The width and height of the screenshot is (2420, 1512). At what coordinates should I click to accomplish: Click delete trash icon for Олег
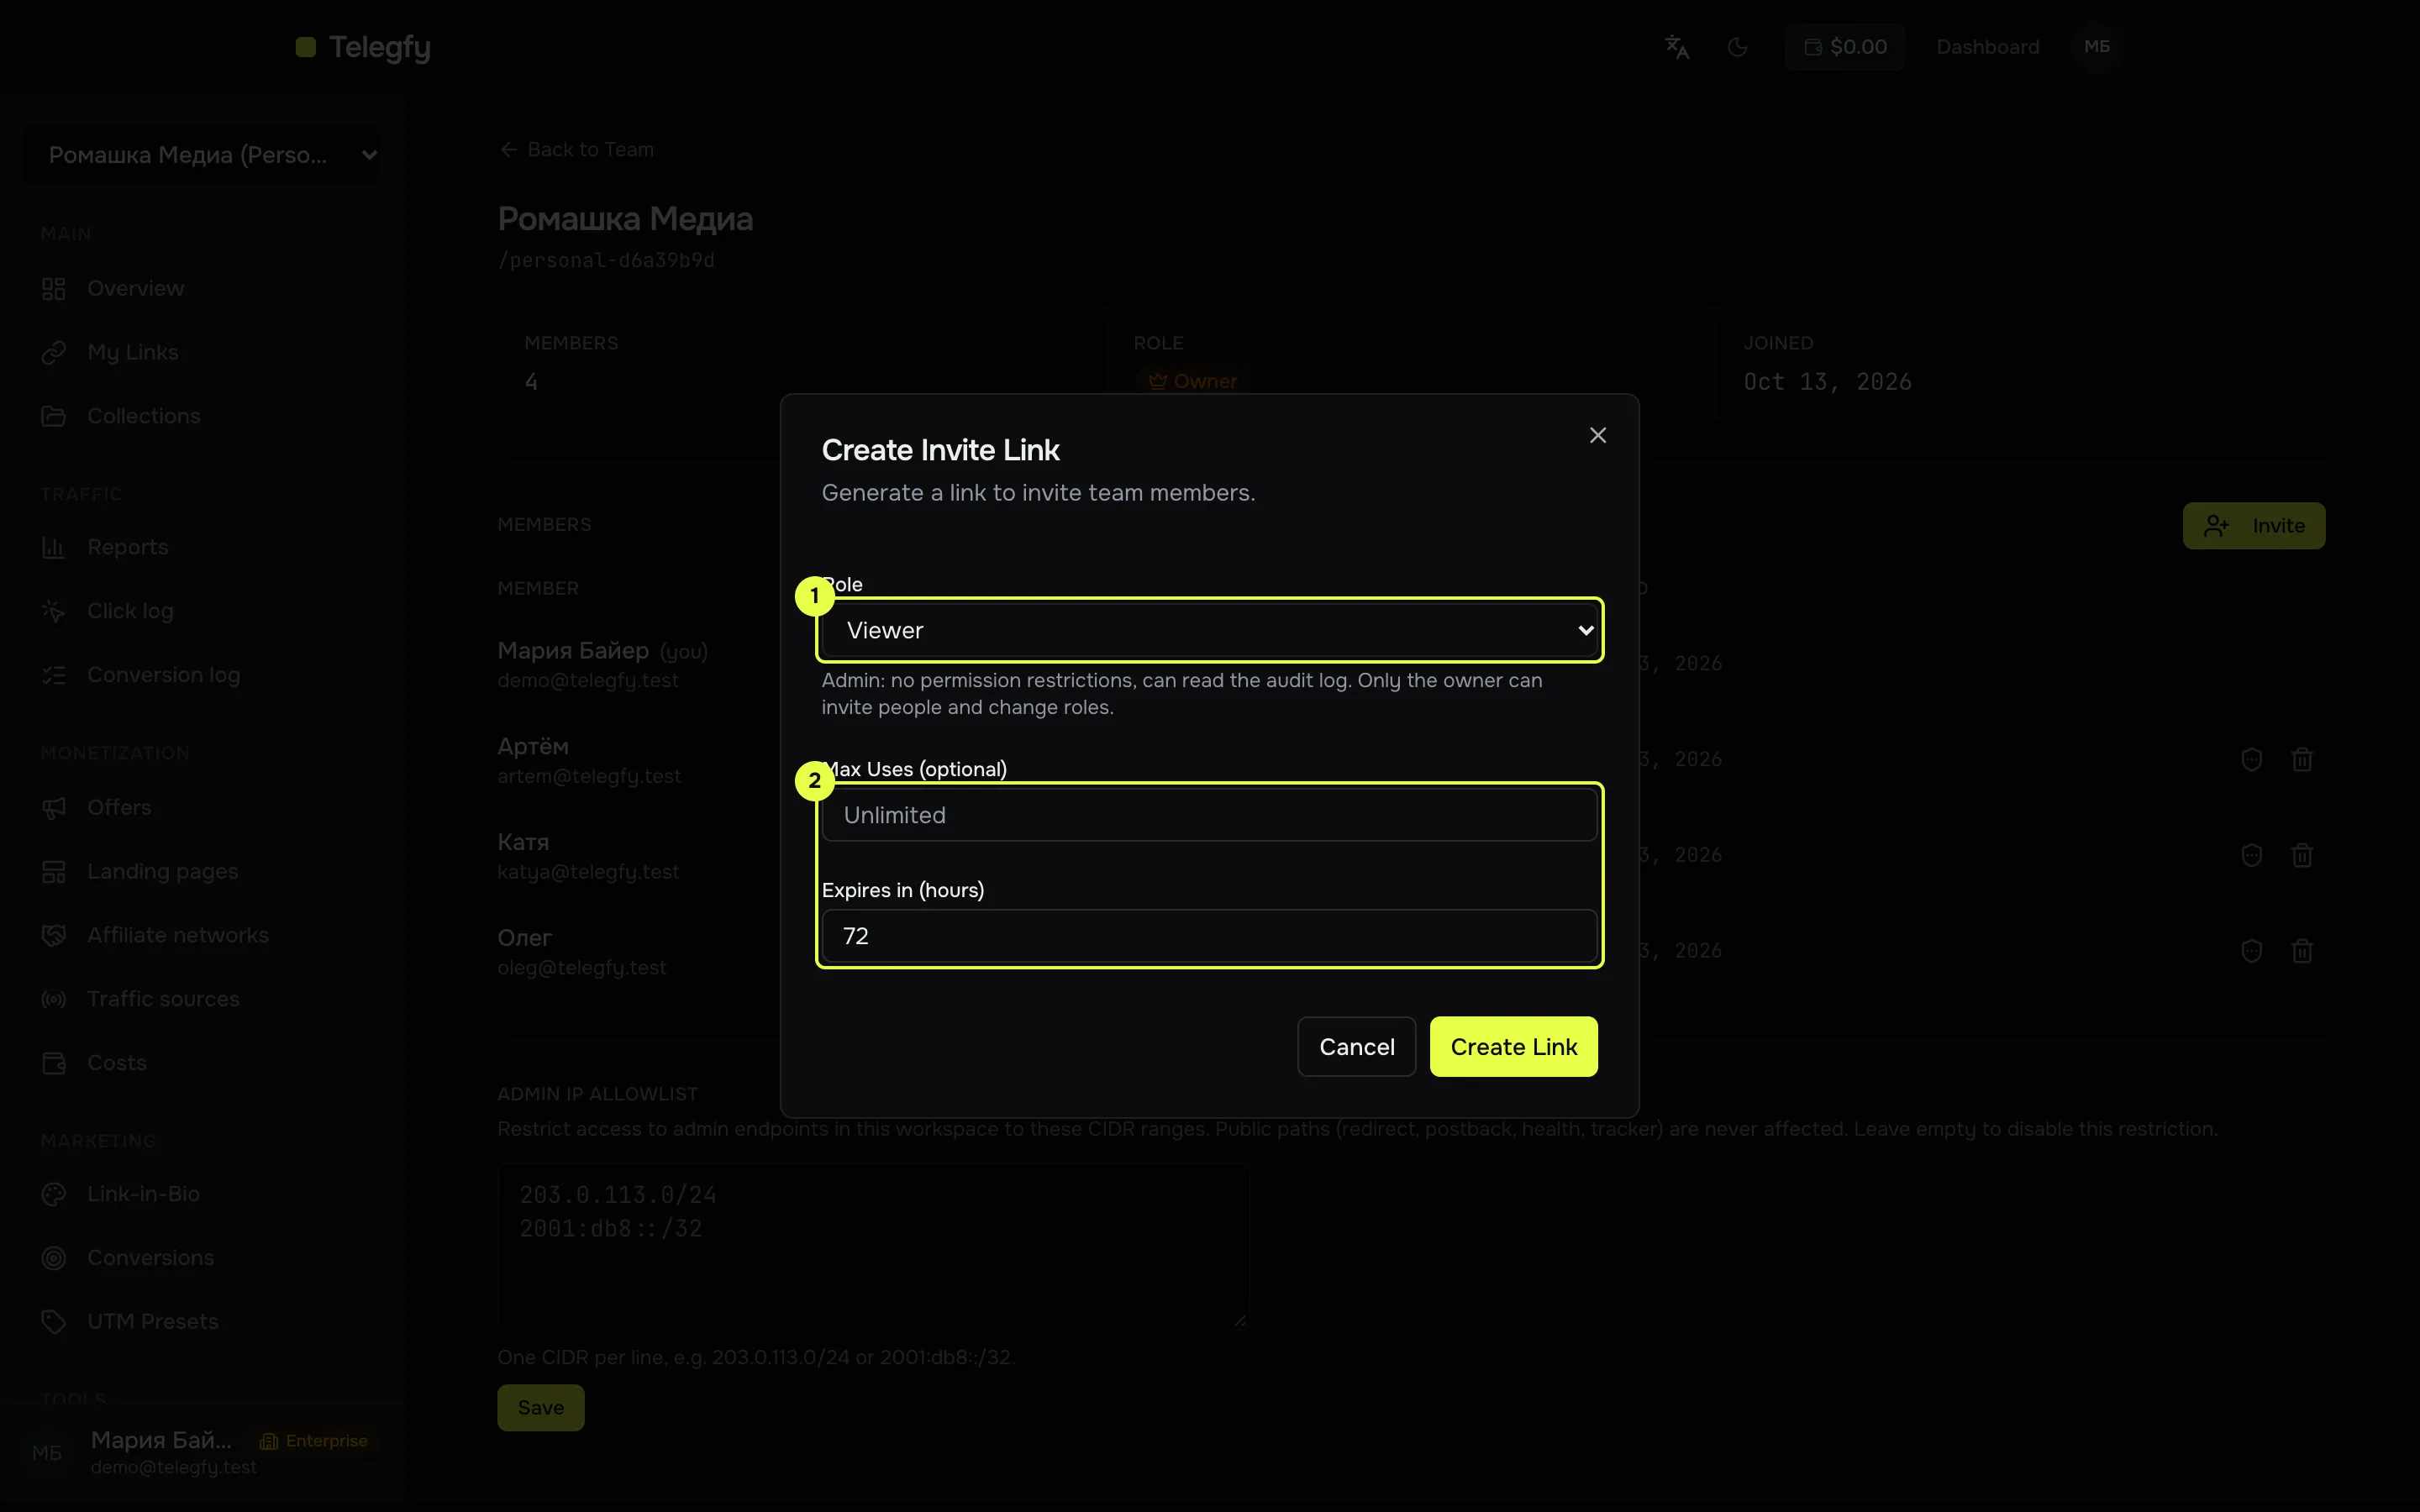tap(2302, 951)
